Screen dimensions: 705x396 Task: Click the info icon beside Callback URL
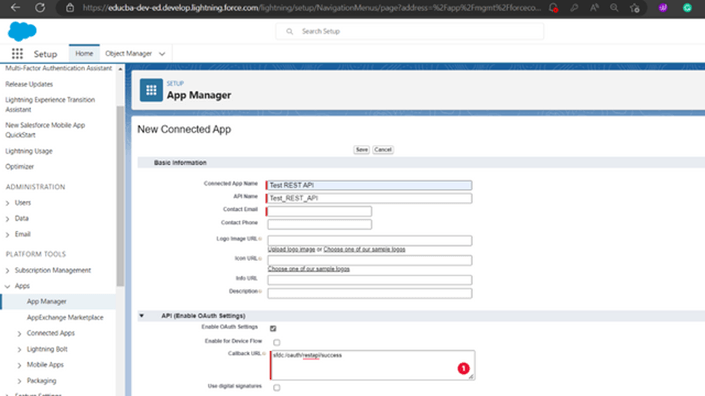(264, 354)
